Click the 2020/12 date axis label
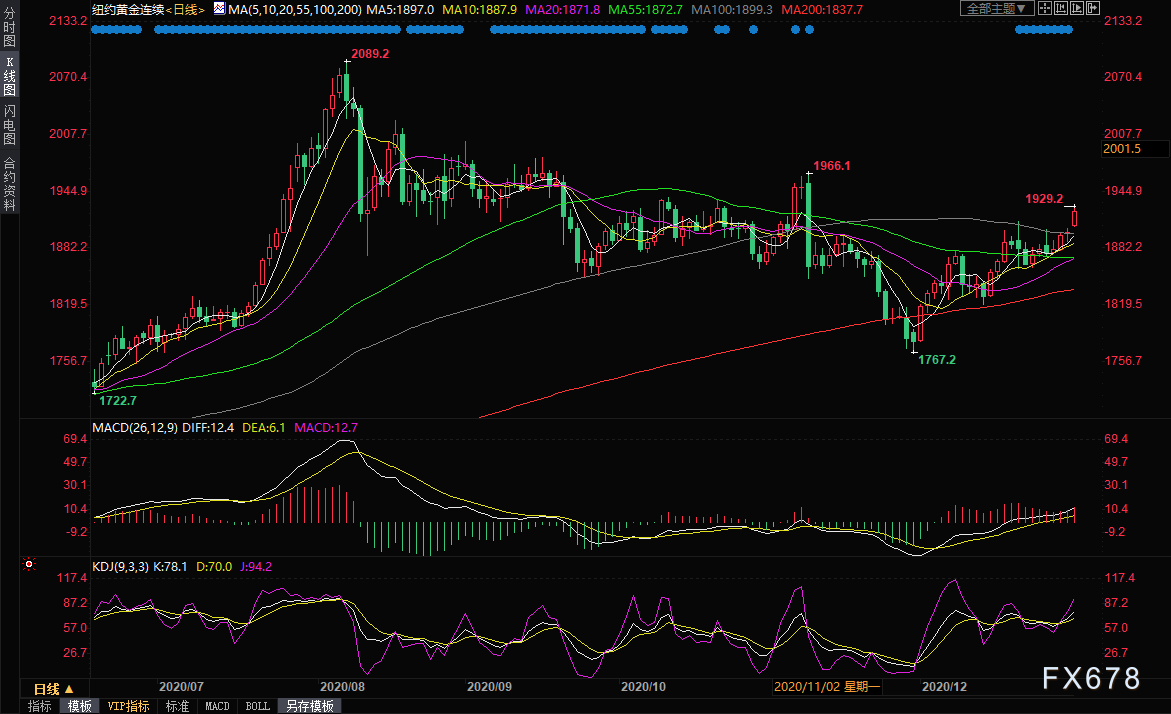Image resolution: width=1171 pixels, height=714 pixels. (x=945, y=686)
